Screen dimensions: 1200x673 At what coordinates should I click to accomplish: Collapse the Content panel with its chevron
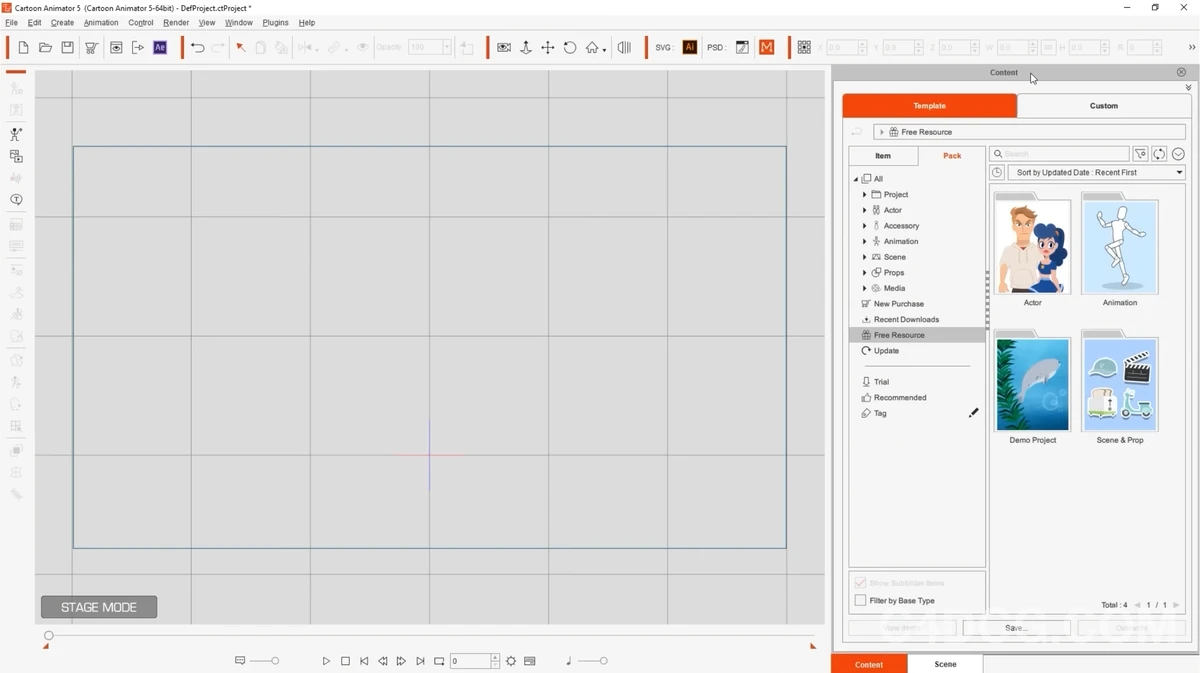click(x=1188, y=87)
